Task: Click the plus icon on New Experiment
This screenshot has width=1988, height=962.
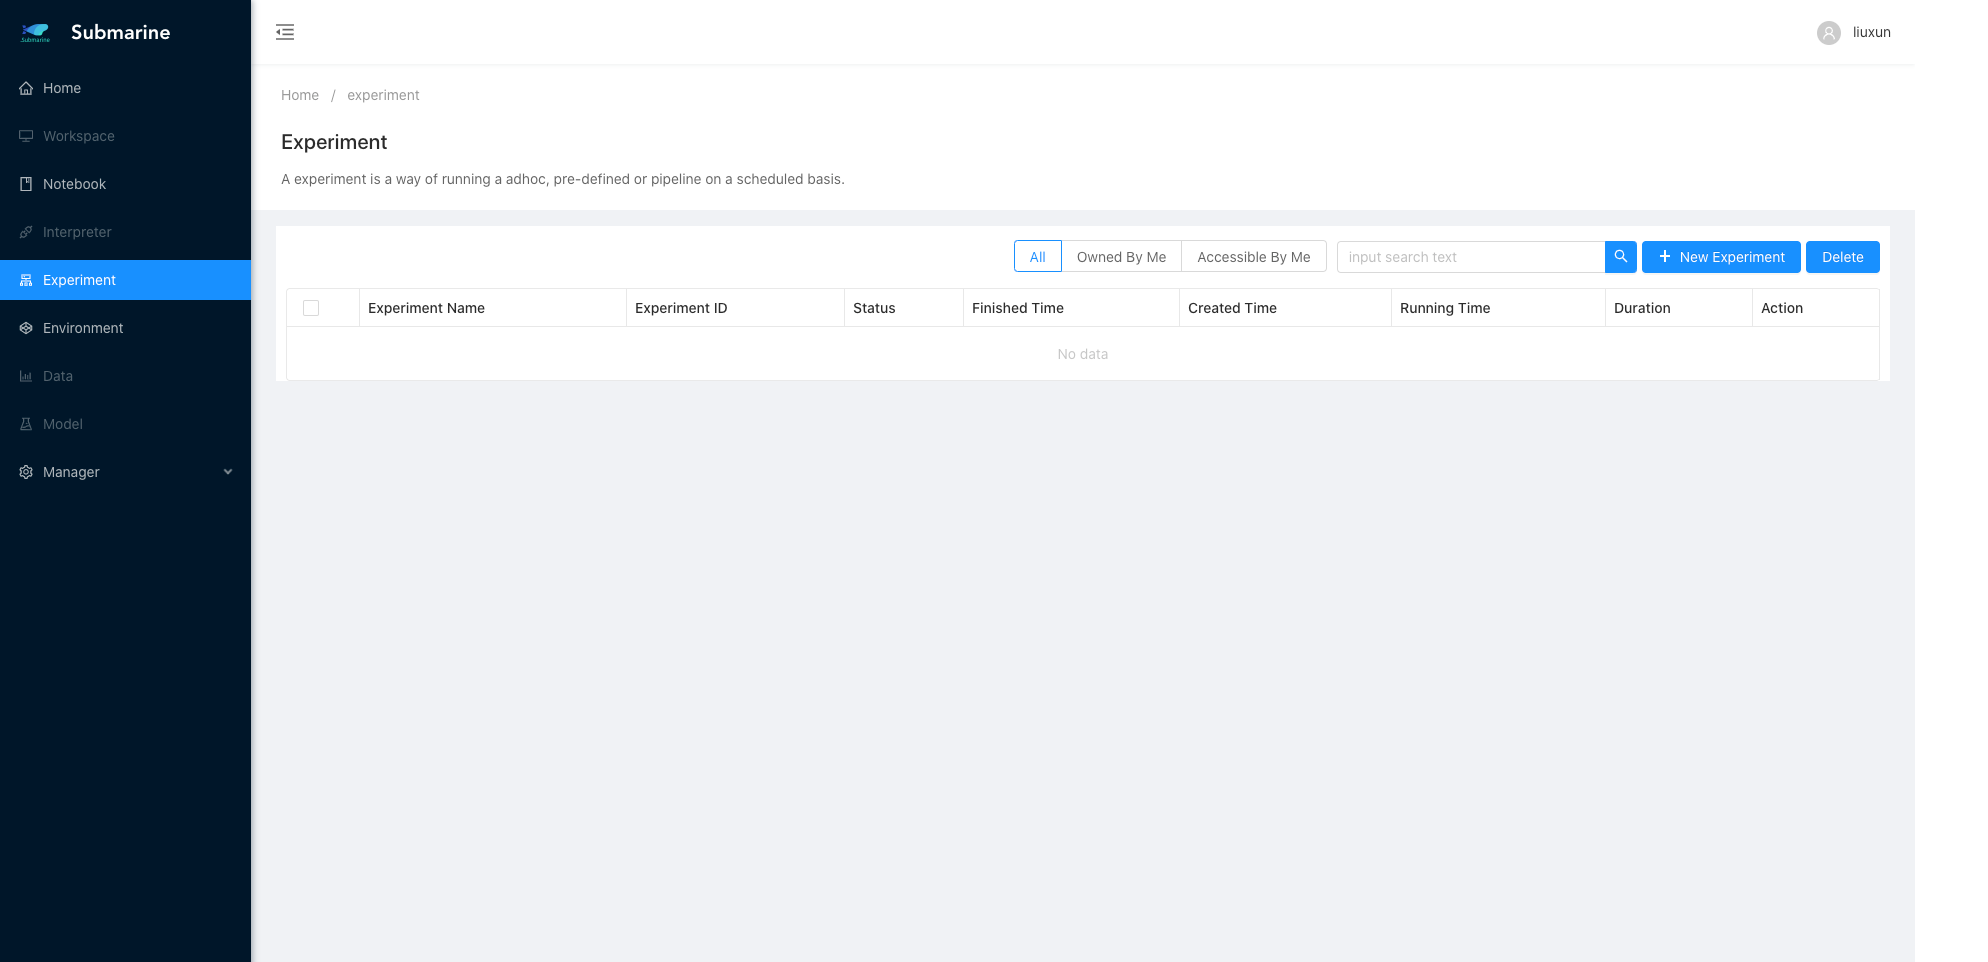Action: [x=1665, y=257]
